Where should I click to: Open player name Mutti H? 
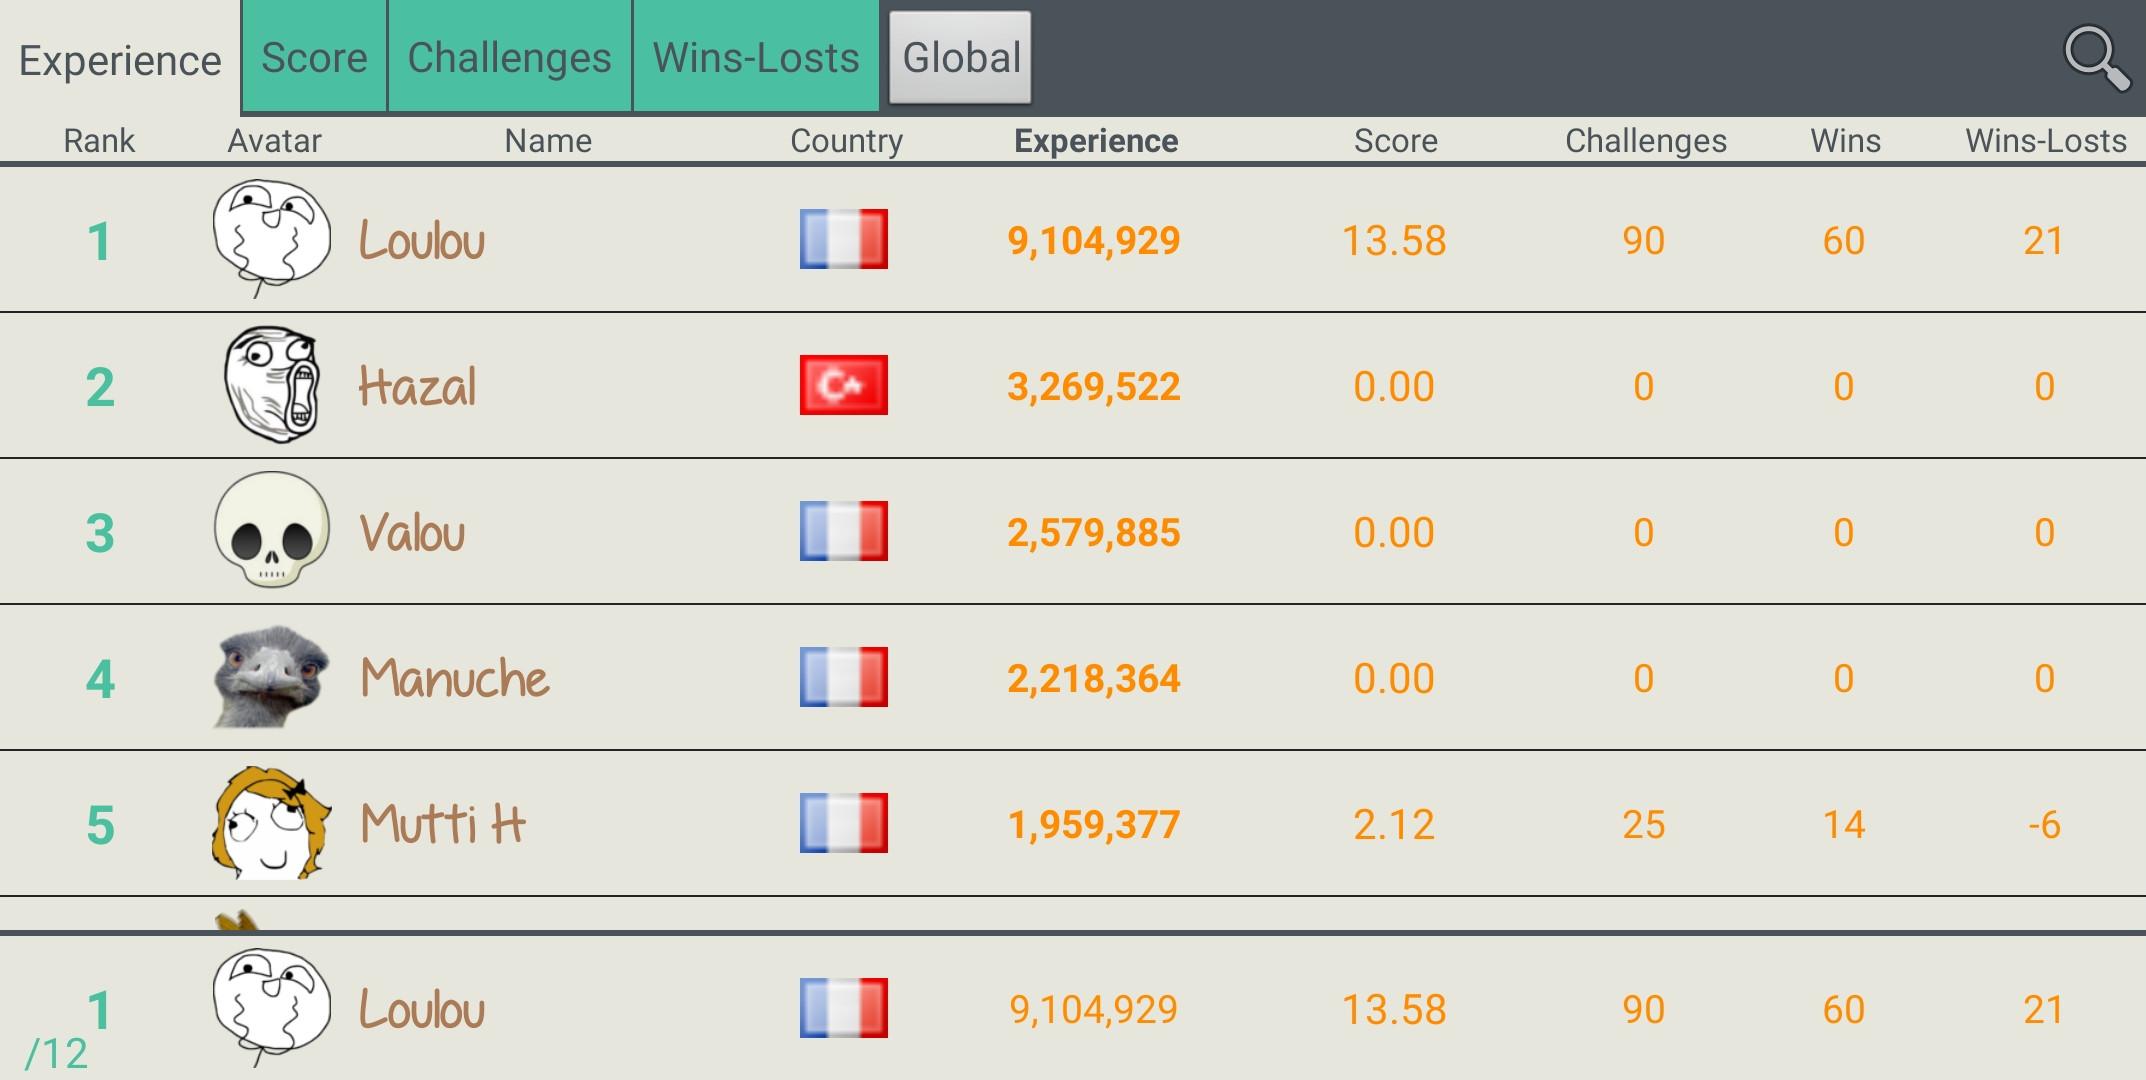[442, 824]
